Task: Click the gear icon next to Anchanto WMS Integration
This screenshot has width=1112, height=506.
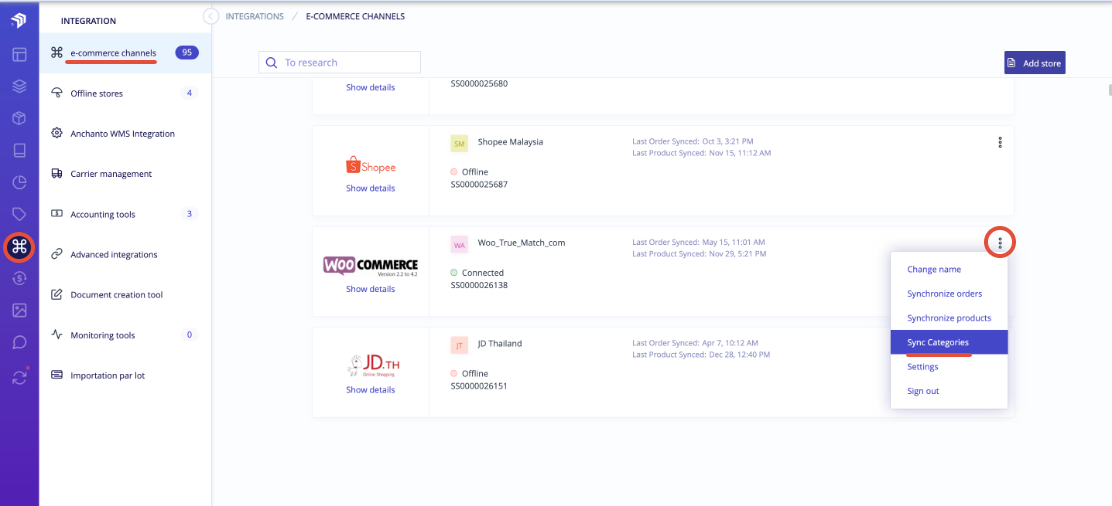Action: point(57,133)
